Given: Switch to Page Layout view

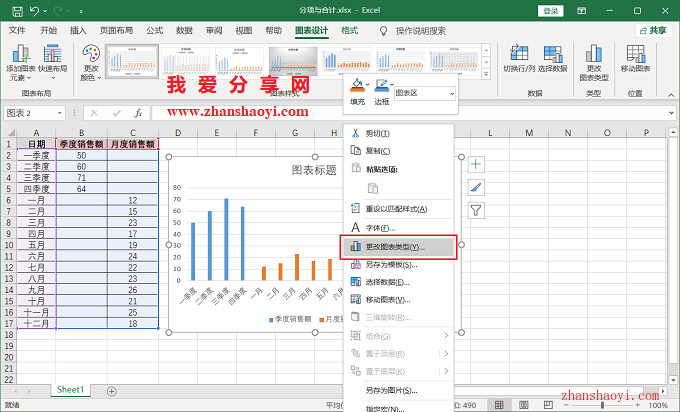Looking at the screenshot, I should [523, 405].
